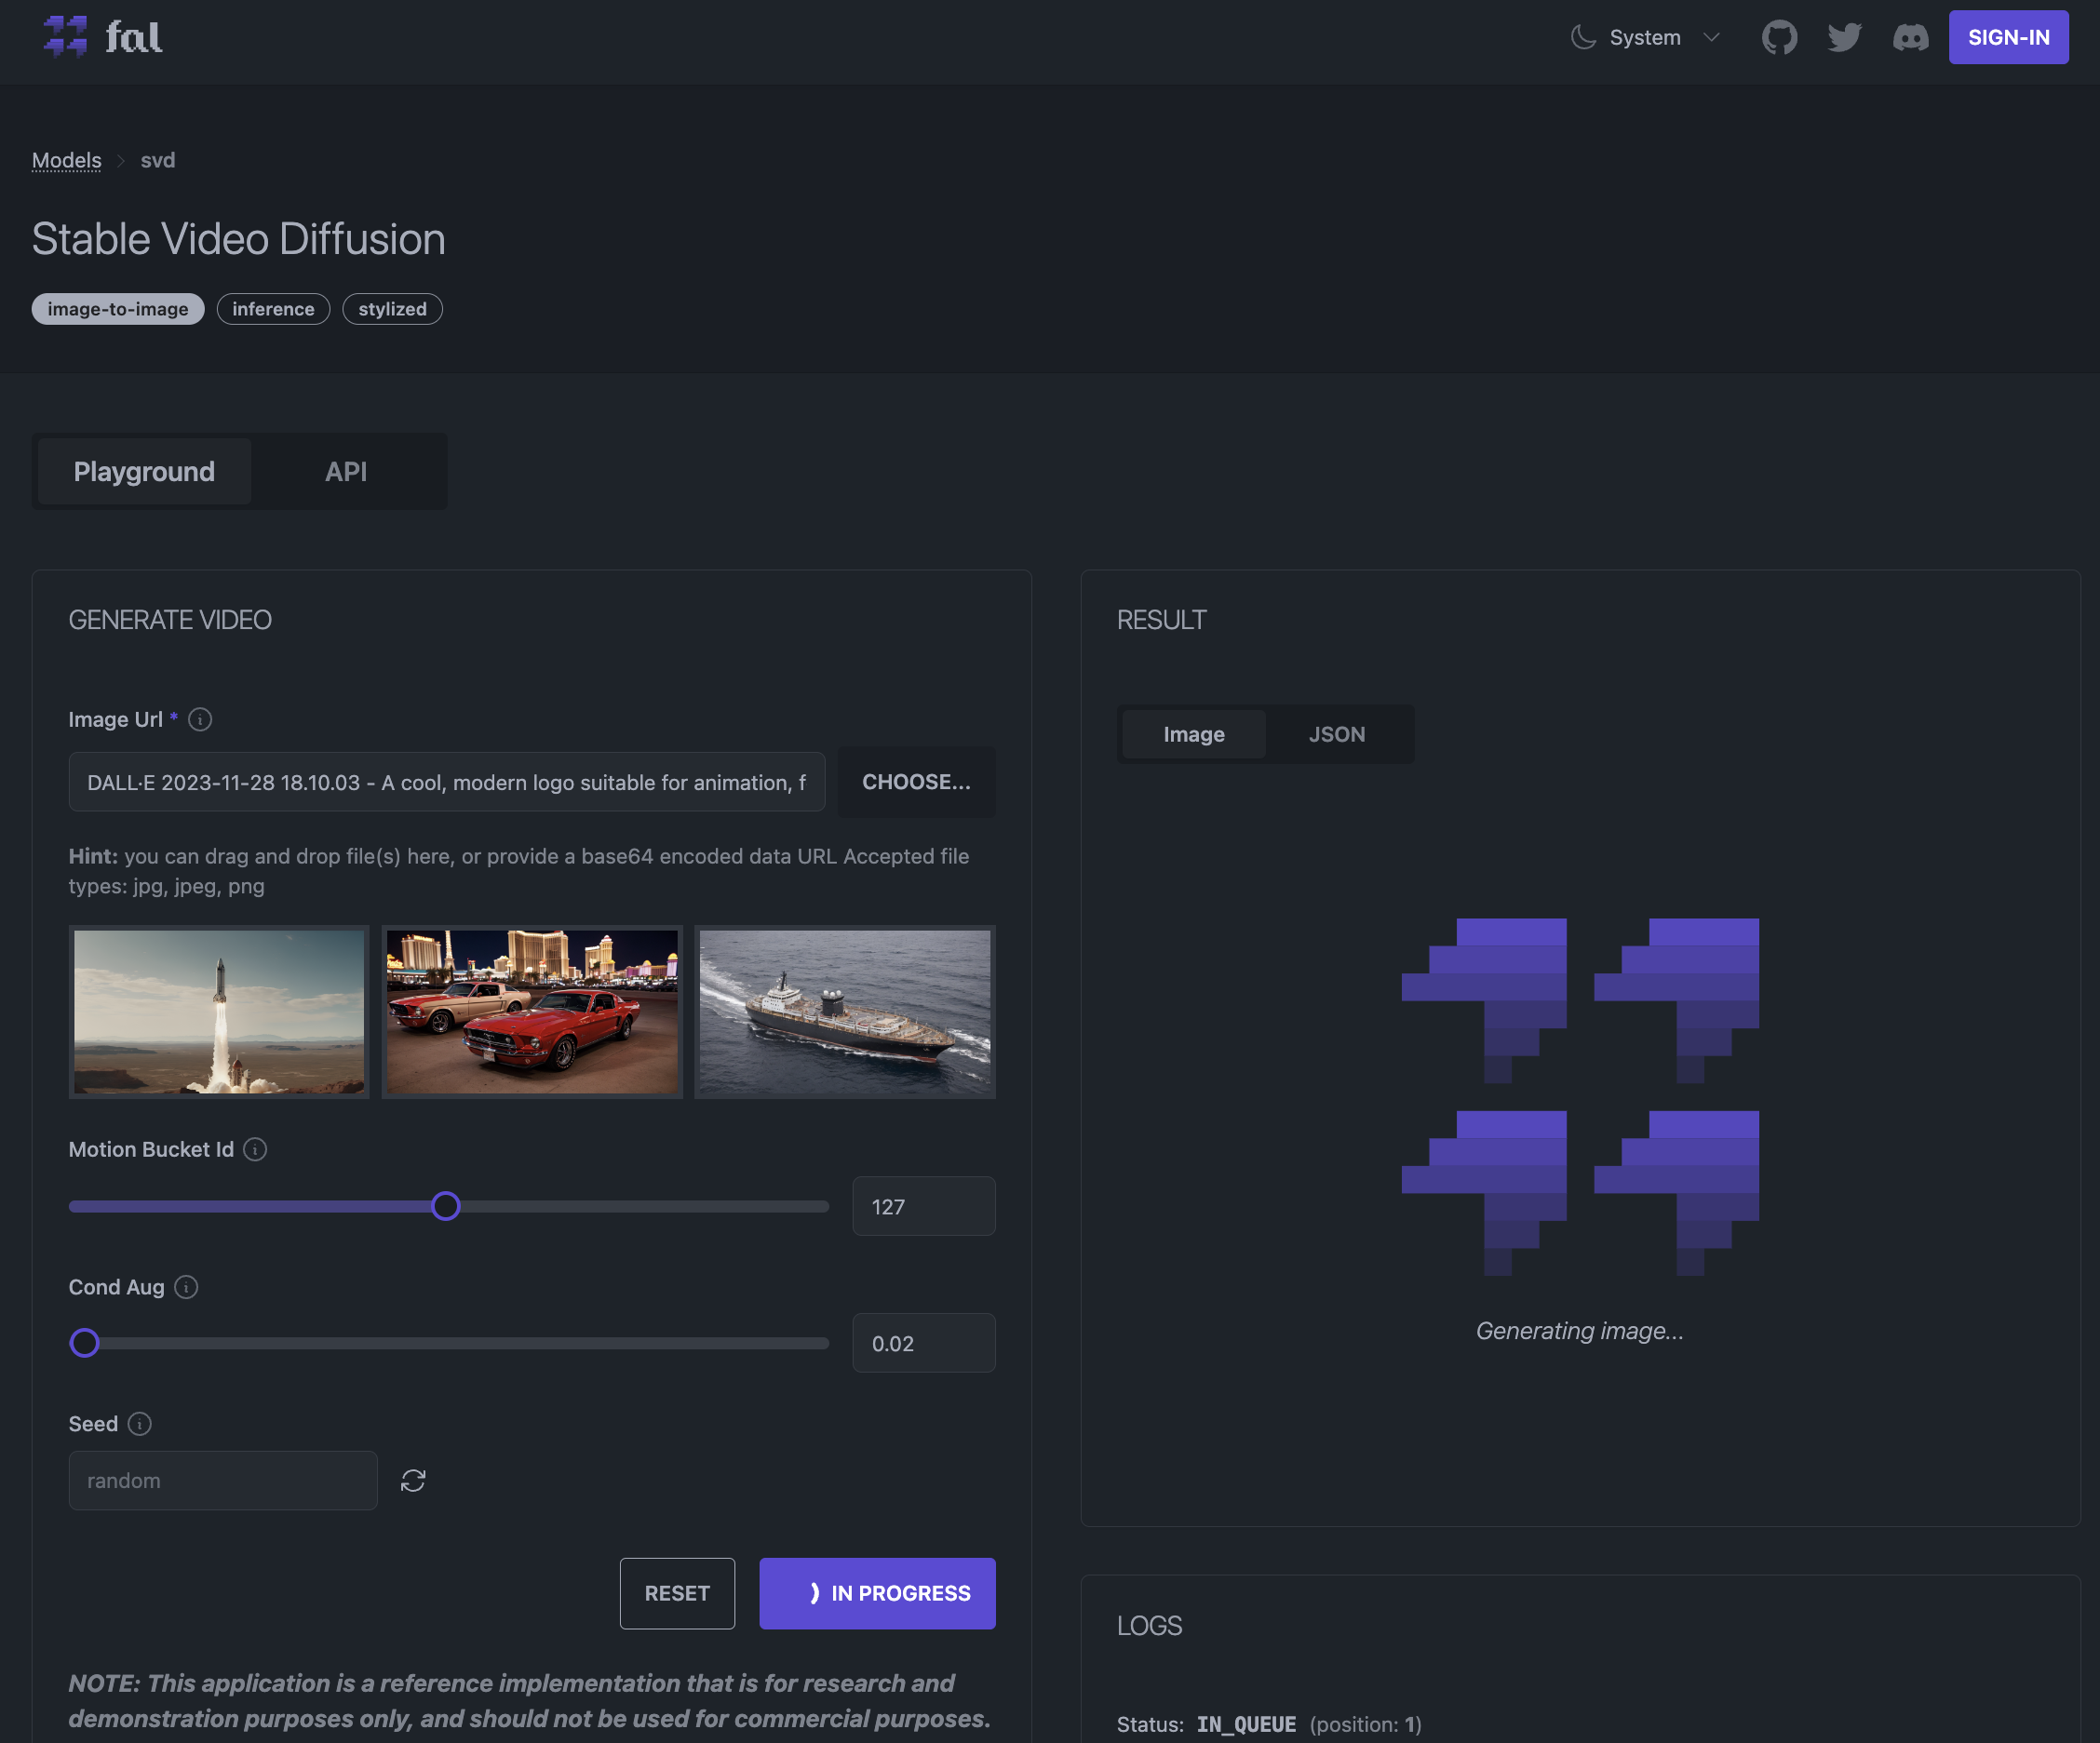Click the image info icon next to Image Url
2100x1743 pixels.
click(x=204, y=718)
